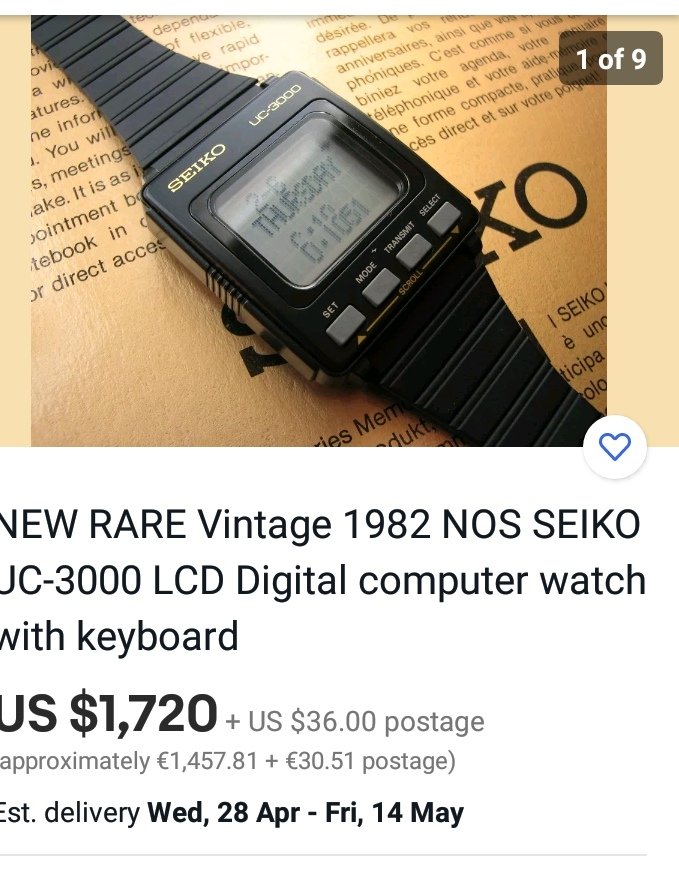Click the gold SEIKO logo on watch case

click(x=196, y=167)
